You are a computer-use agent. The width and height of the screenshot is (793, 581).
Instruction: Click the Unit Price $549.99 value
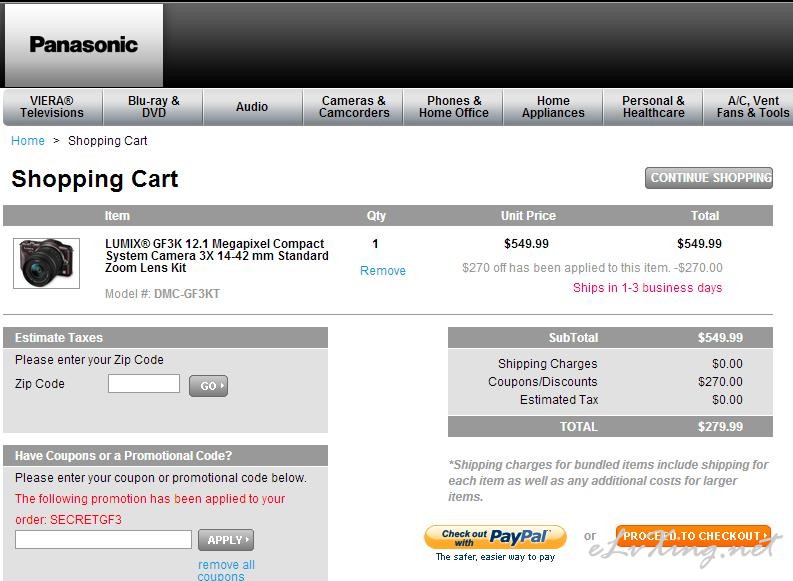(x=526, y=244)
